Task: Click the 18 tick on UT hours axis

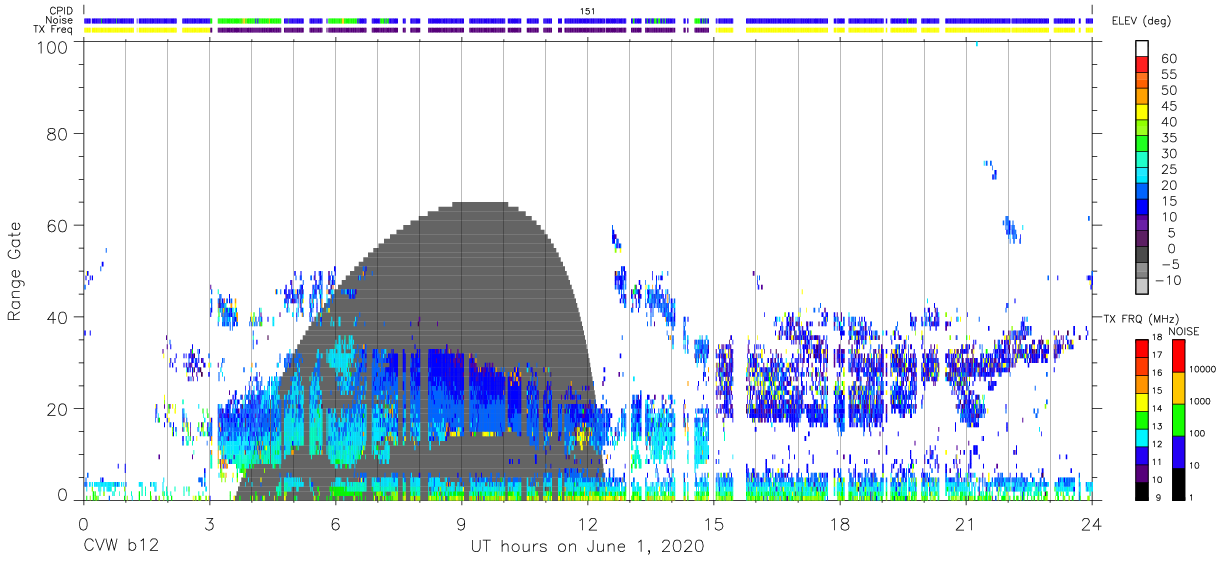Action: (x=840, y=523)
